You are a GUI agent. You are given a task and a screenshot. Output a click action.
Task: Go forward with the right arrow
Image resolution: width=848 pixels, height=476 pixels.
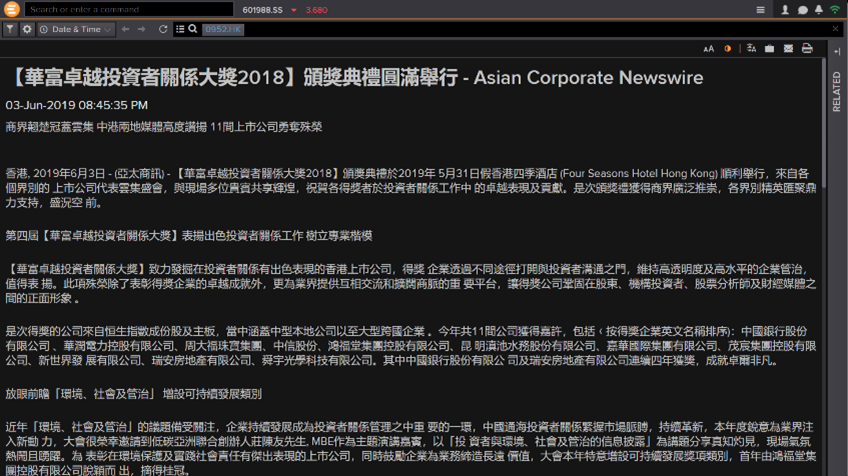(x=142, y=29)
